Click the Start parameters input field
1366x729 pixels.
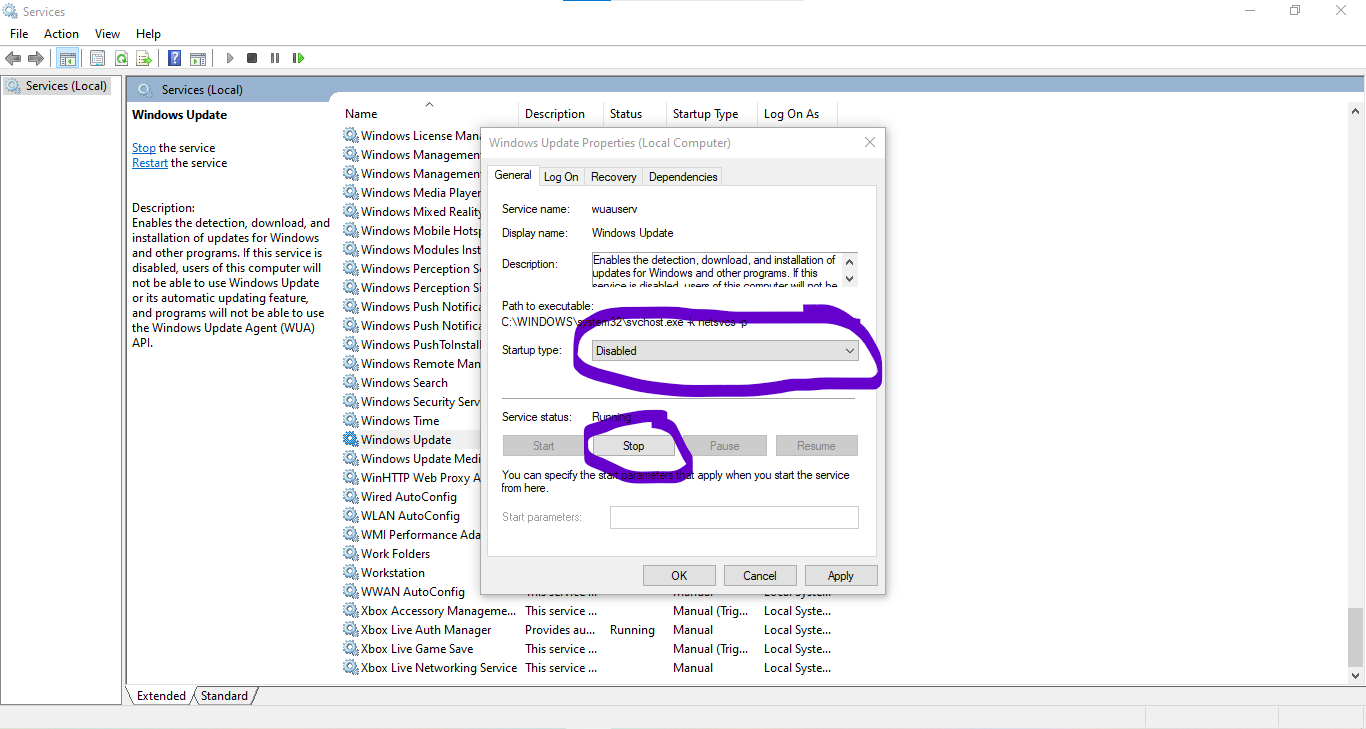click(x=734, y=517)
